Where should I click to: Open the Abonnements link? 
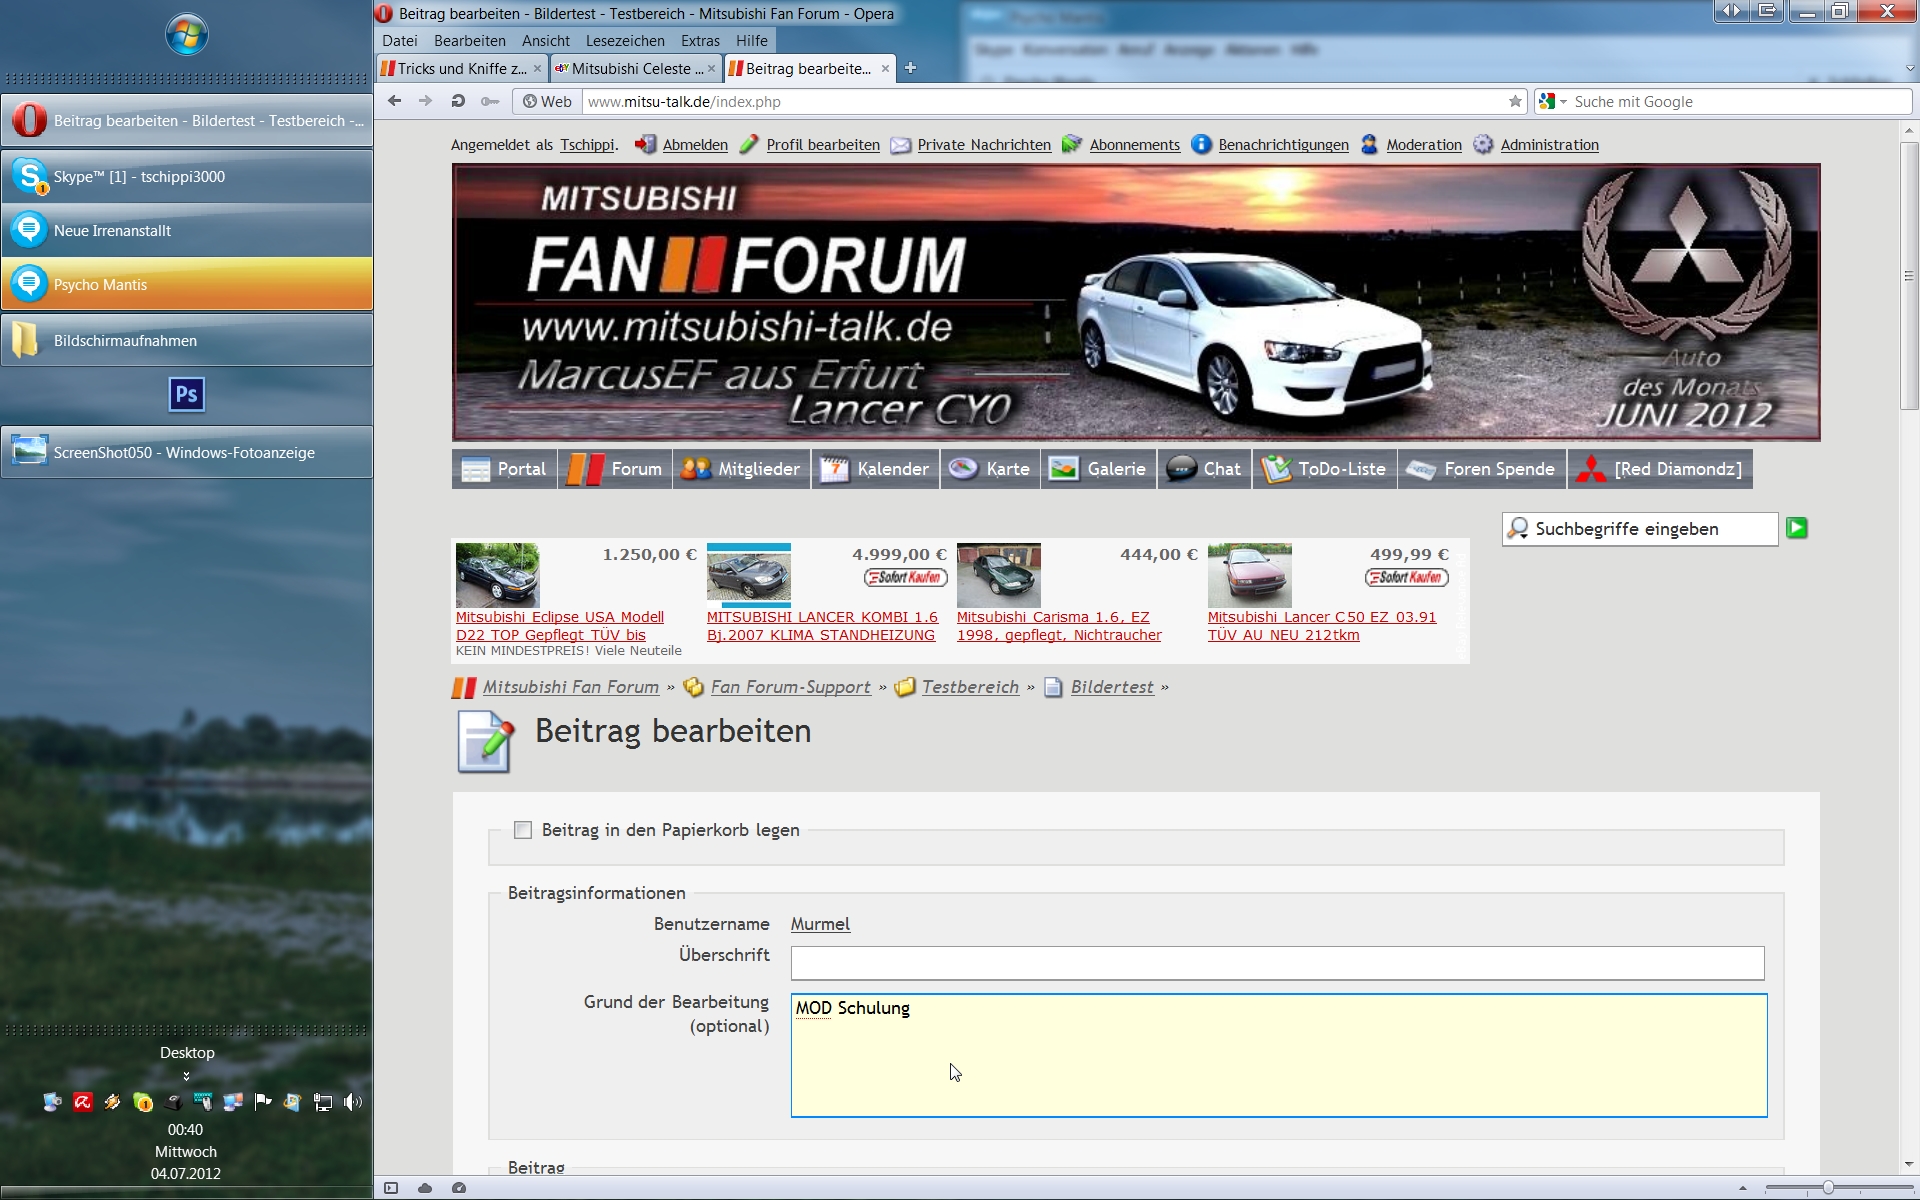coord(1134,145)
